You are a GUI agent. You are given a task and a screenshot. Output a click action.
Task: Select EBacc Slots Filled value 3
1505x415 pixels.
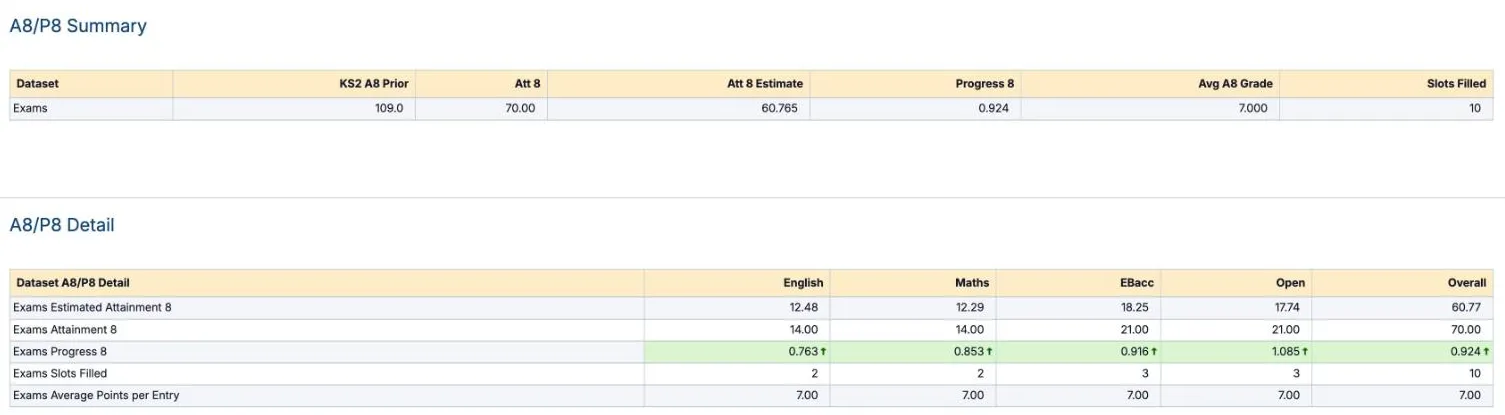(x=1145, y=374)
